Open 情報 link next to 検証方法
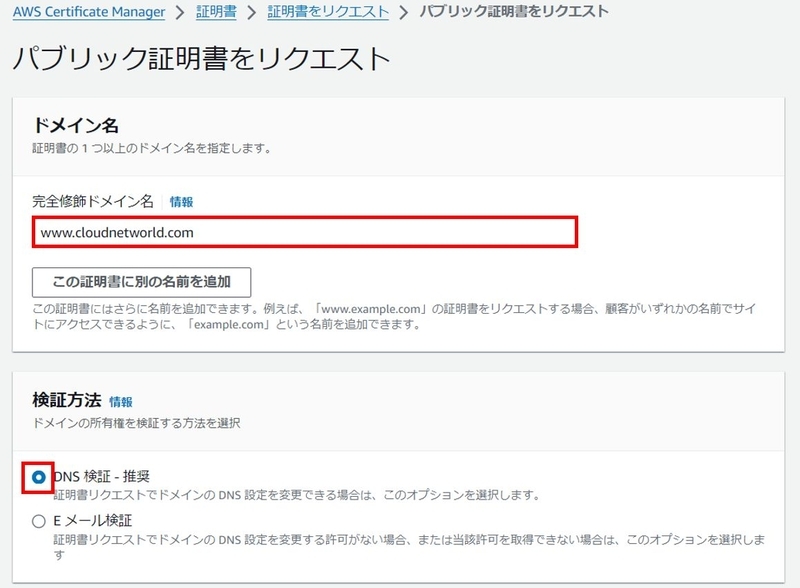 pyautogui.click(x=121, y=402)
